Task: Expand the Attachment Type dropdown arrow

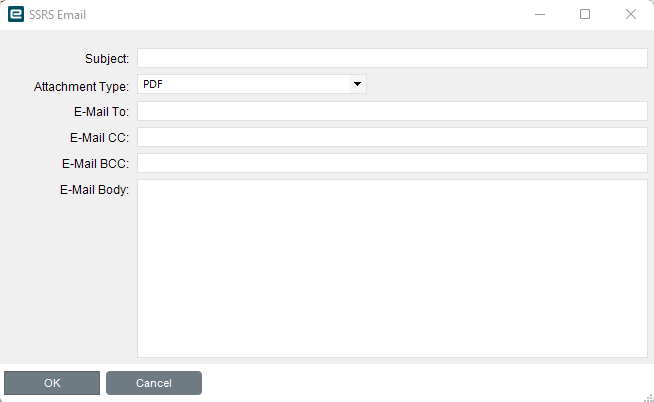Action: (356, 85)
